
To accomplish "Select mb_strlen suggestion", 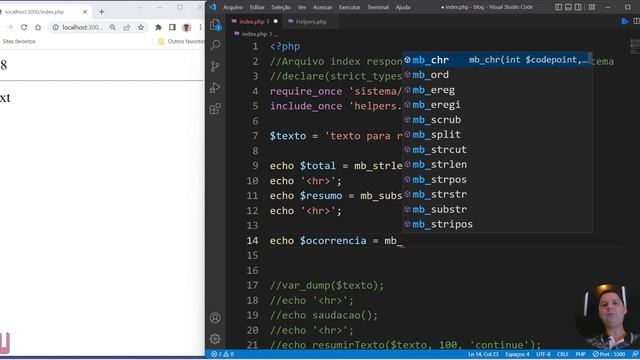I will pos(498,164).
